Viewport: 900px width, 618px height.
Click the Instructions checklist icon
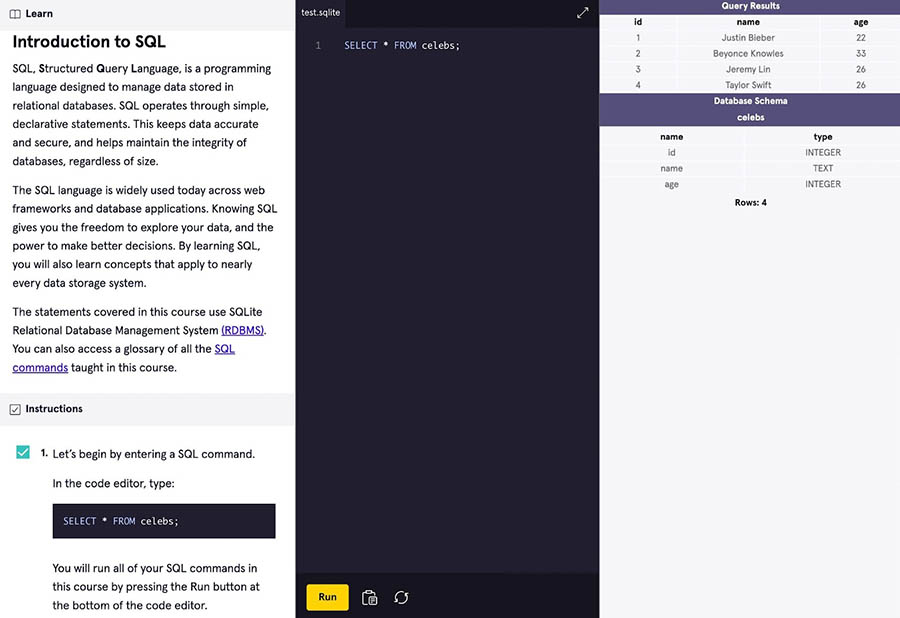(15, 409)
